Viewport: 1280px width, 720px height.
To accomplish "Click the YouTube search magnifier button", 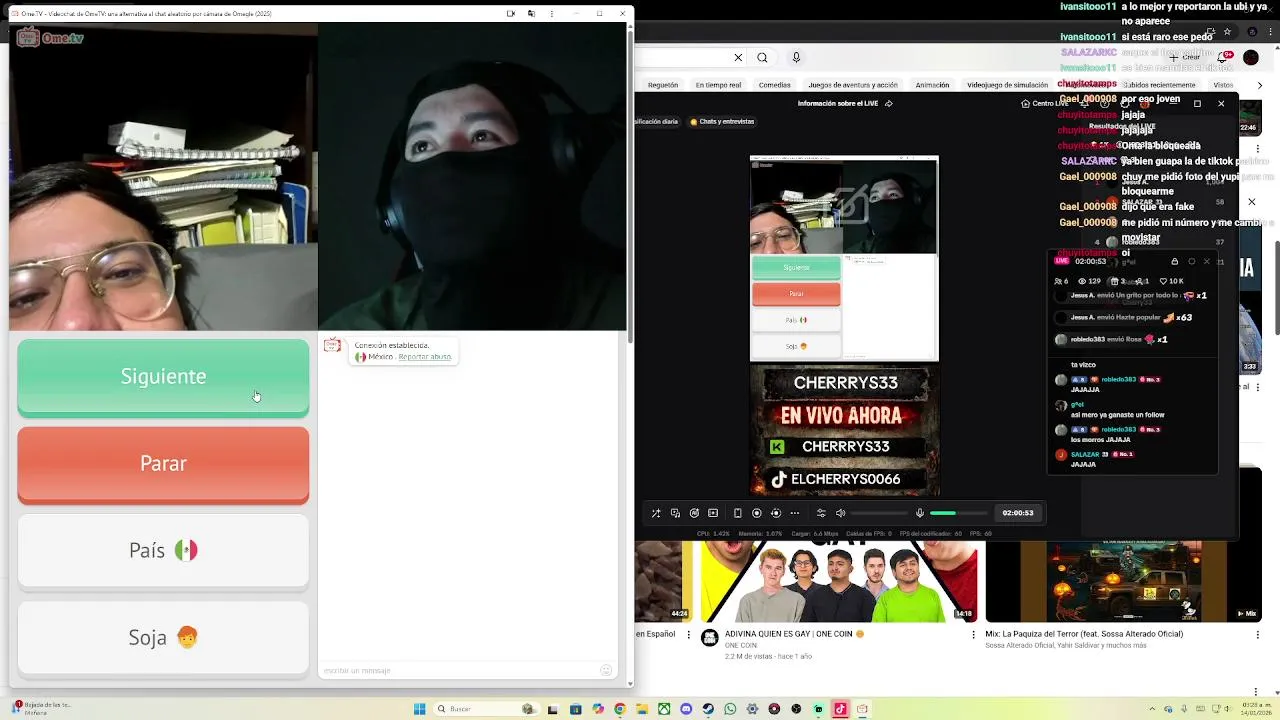I will (762, 57).
